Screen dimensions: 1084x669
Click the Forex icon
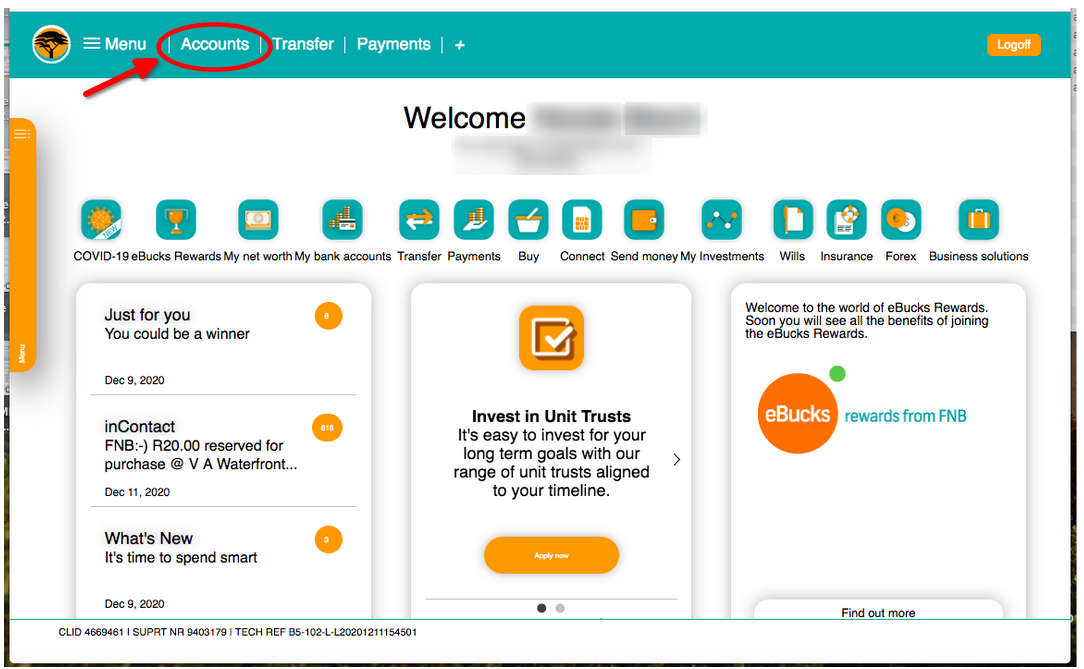coord(900,220)
